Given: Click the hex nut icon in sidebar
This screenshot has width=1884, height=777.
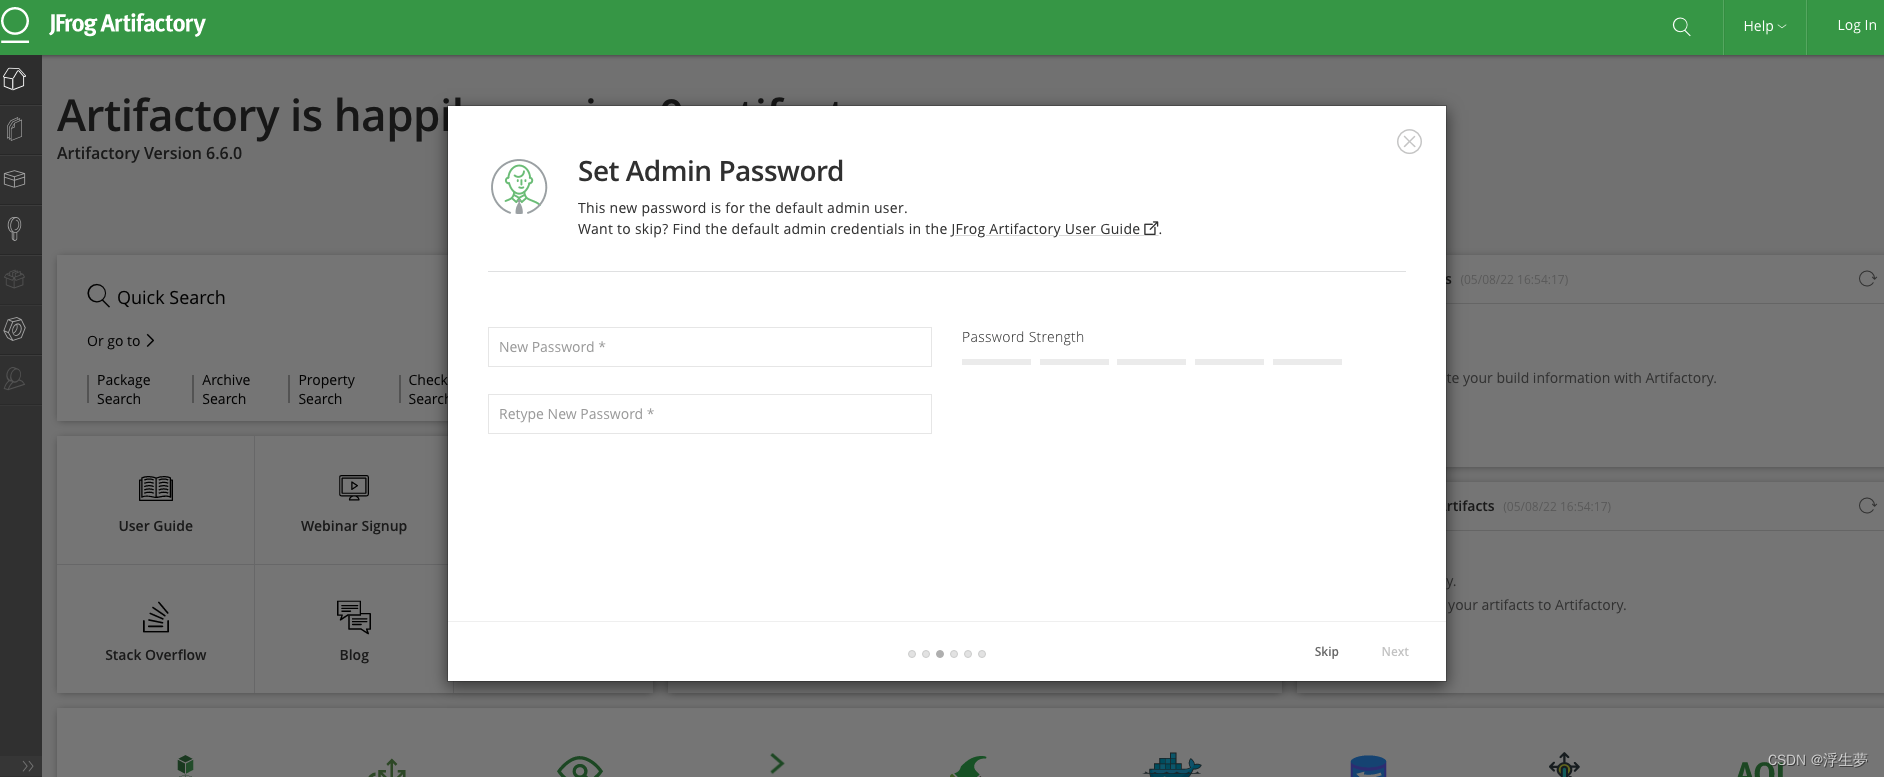Looking at the screenshot, I should tap(15, 329).
